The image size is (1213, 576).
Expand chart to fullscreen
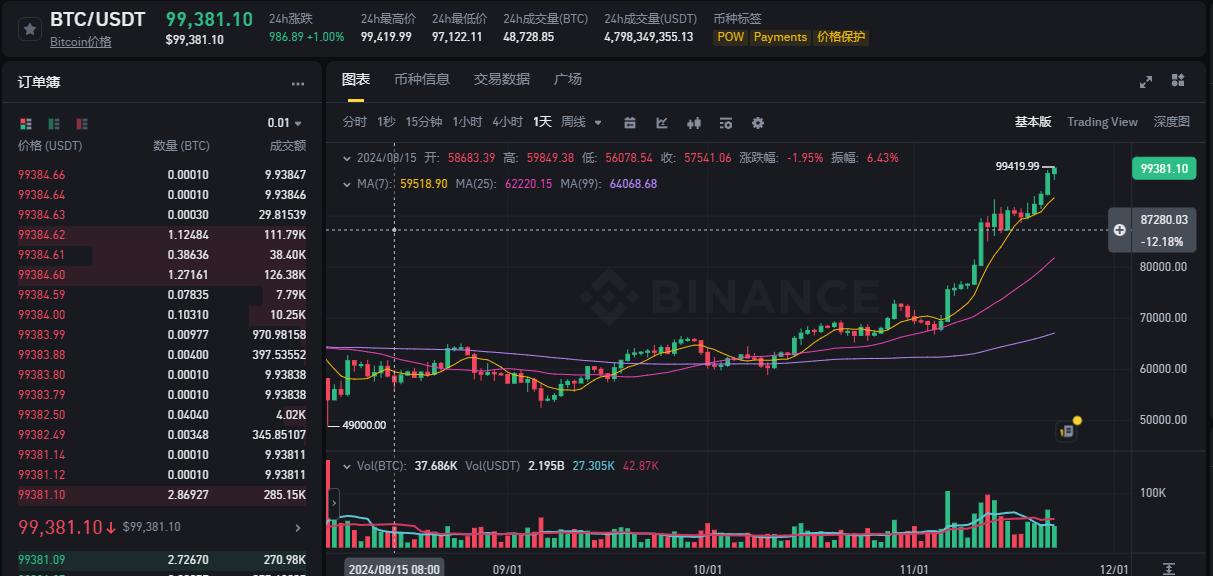[x=1146, y=81]
